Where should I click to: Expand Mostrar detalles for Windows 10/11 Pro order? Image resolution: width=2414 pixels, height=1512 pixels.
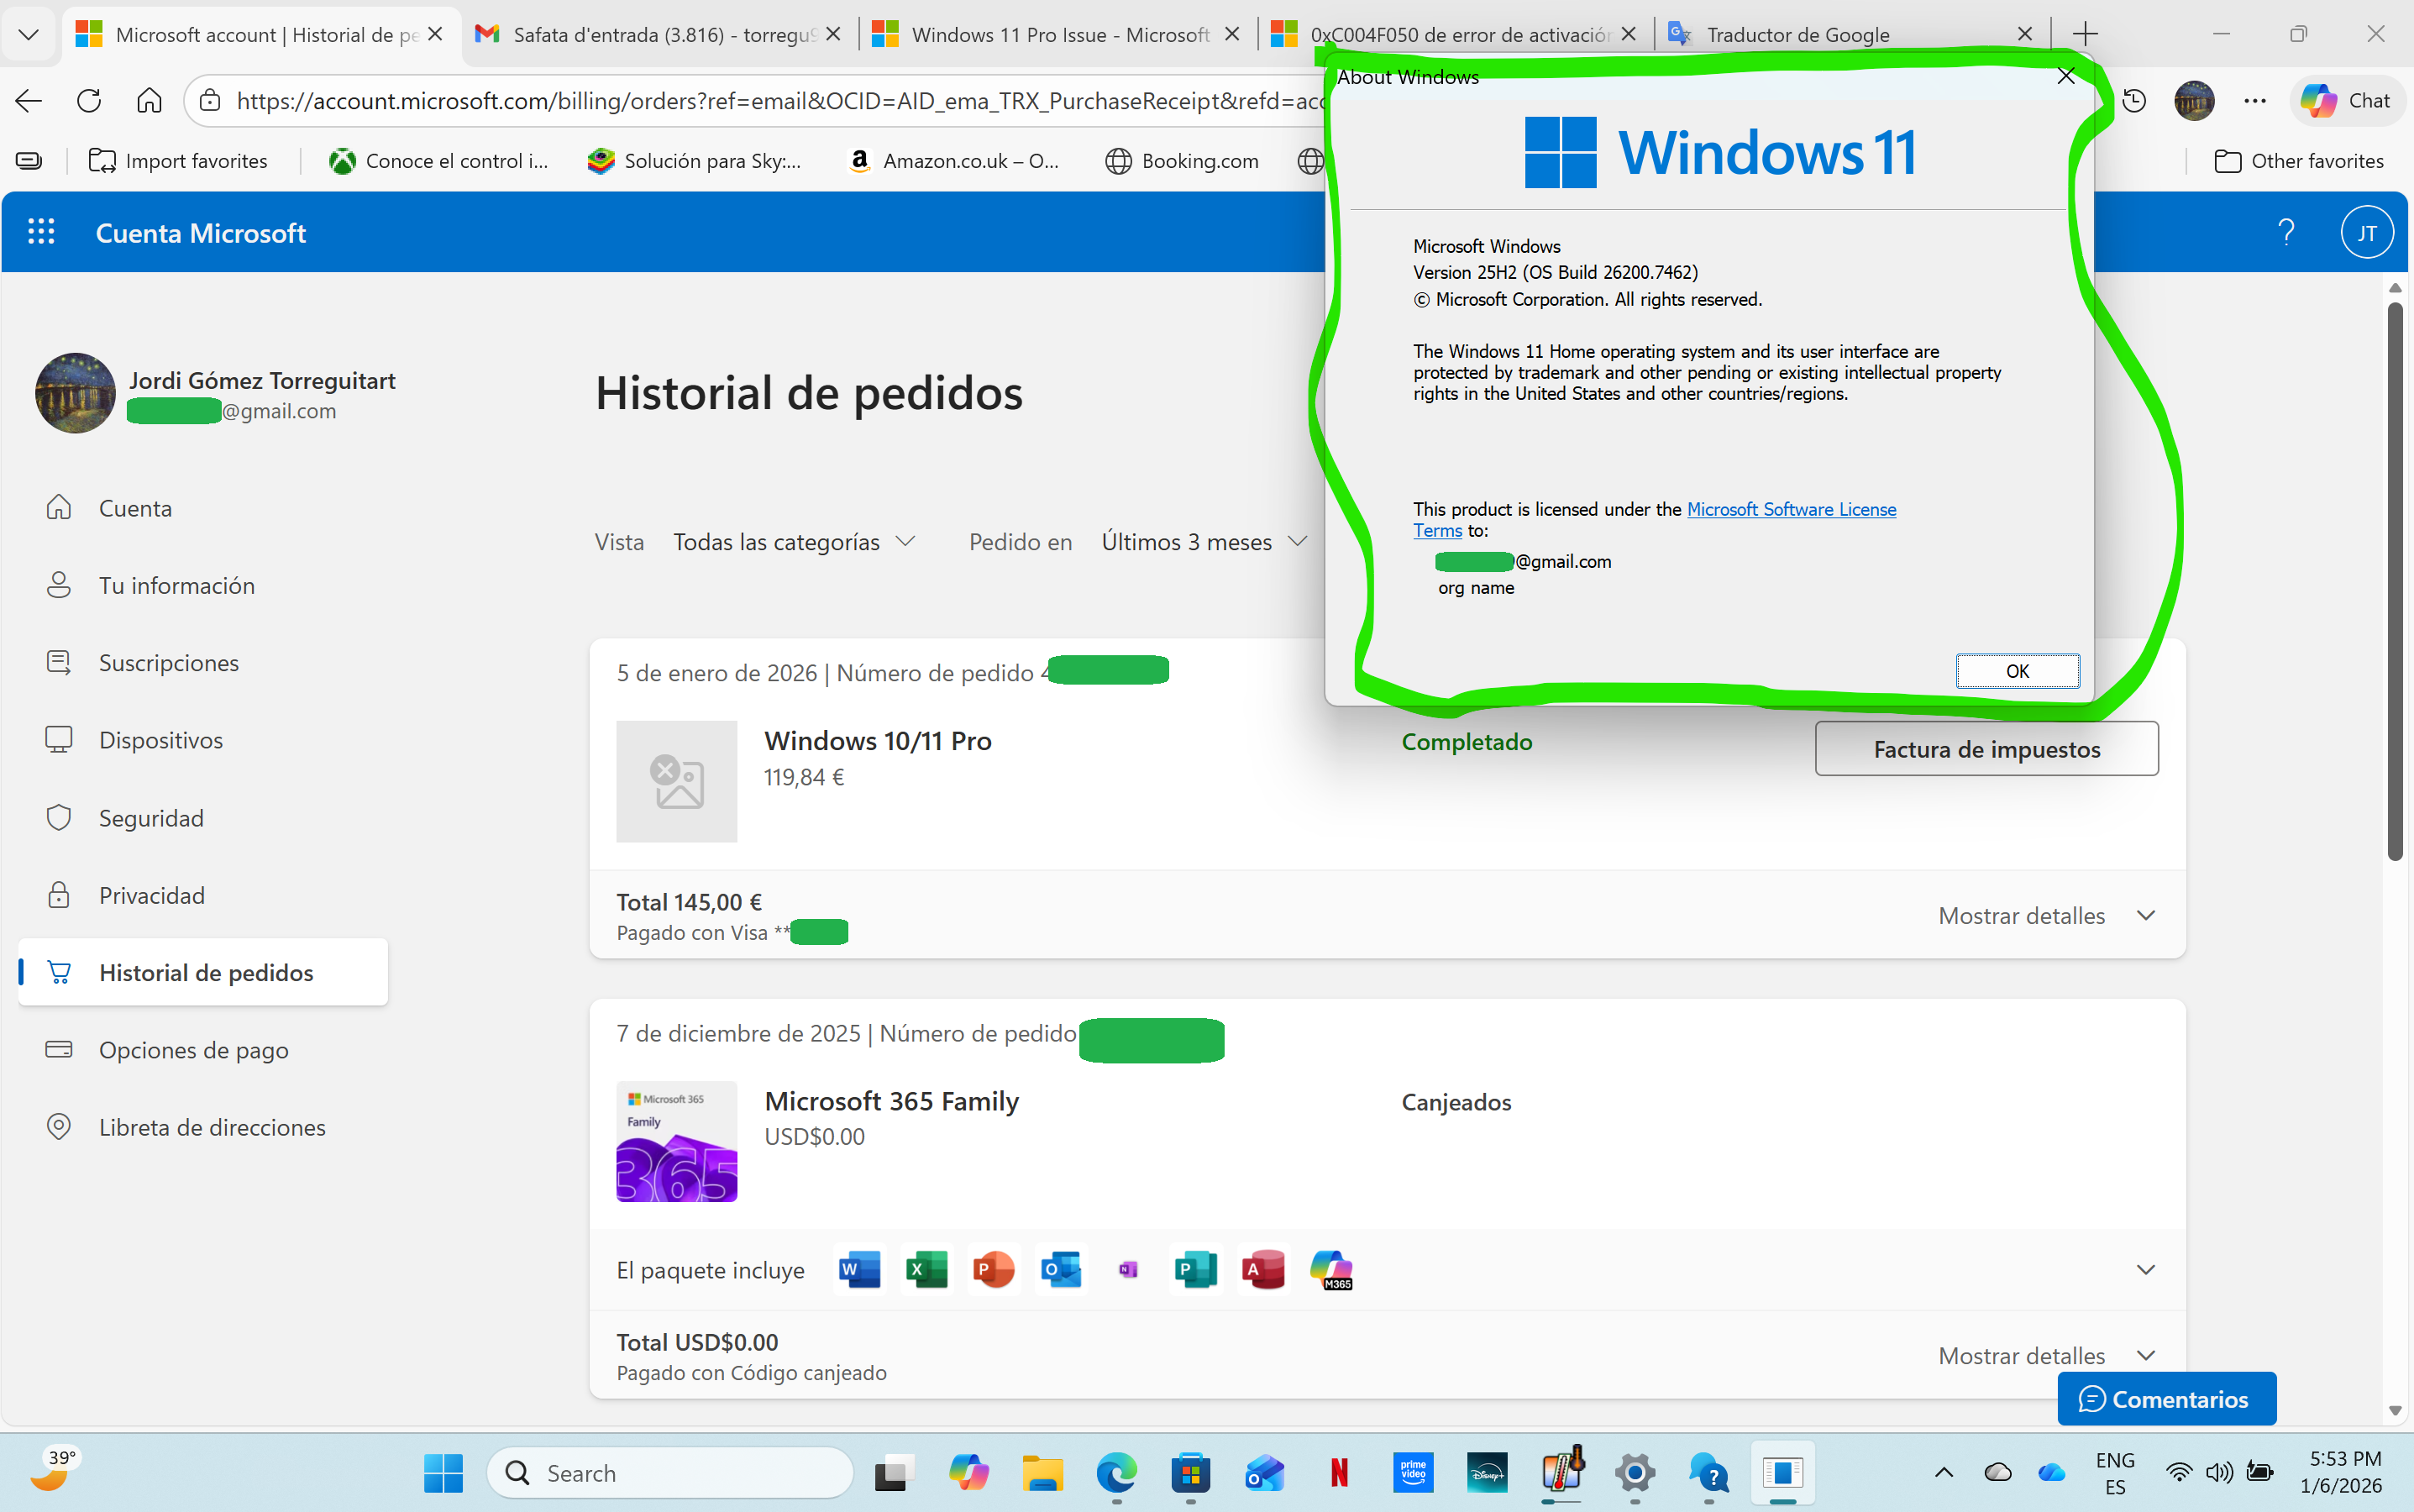pyautogui.click(x=2046, y=916)
